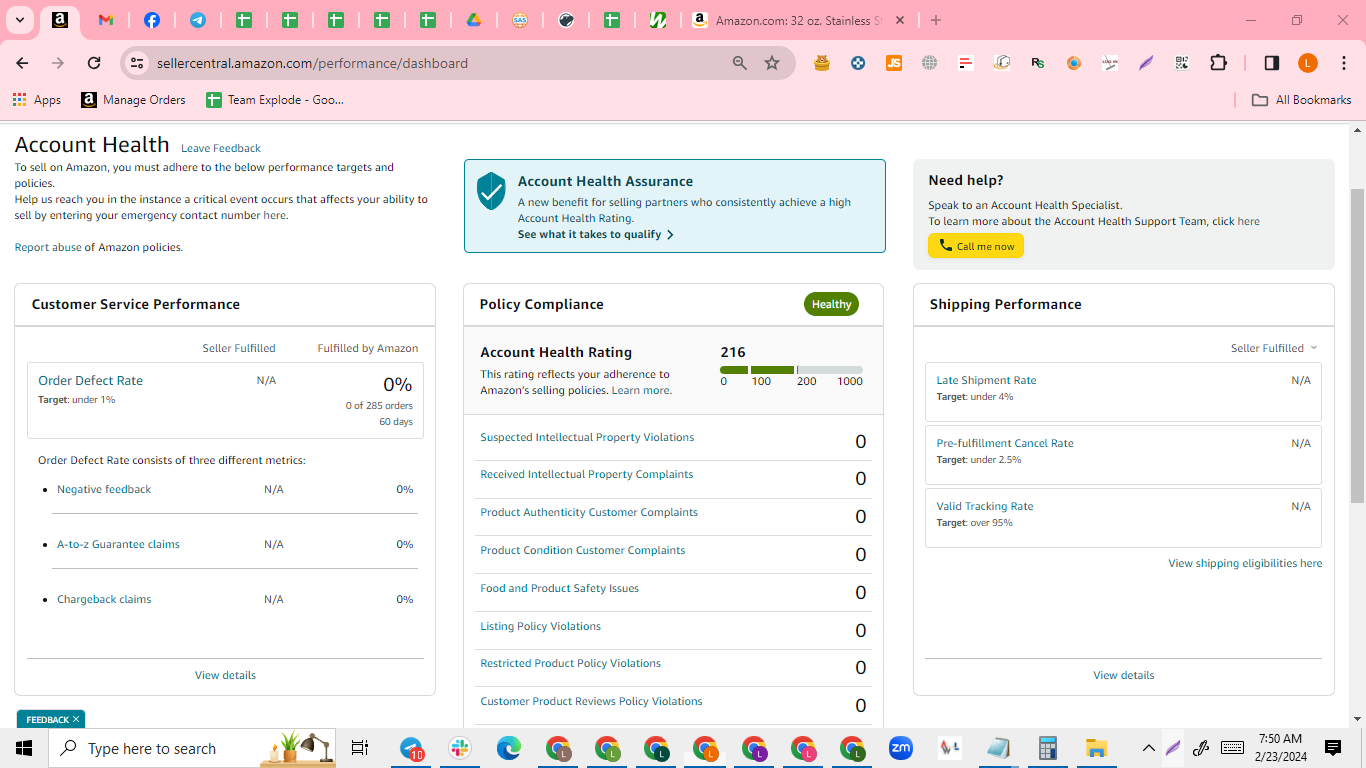The image size is (1366, 768).
Task: Click See what it takes to qualify
Action: [596, 234]
